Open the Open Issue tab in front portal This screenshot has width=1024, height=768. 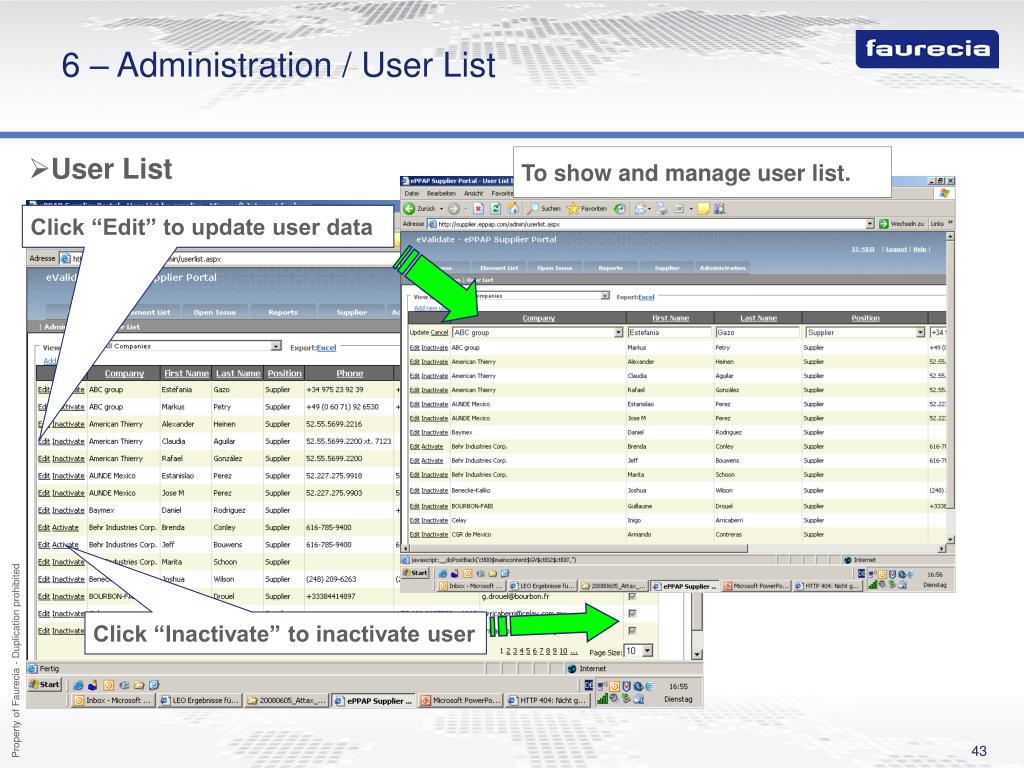[x=554, y=268]
